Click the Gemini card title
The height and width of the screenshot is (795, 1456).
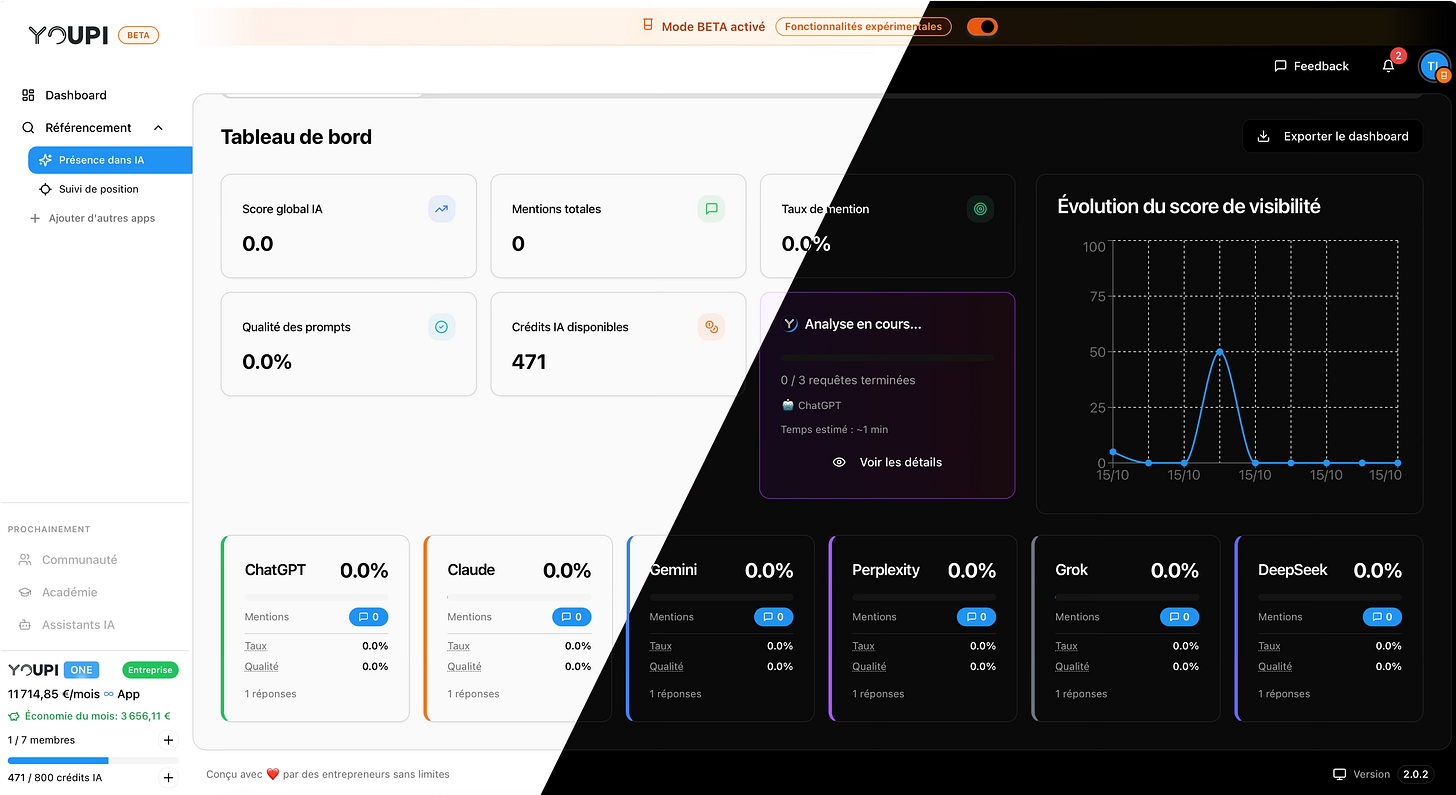tap(673, 570)
